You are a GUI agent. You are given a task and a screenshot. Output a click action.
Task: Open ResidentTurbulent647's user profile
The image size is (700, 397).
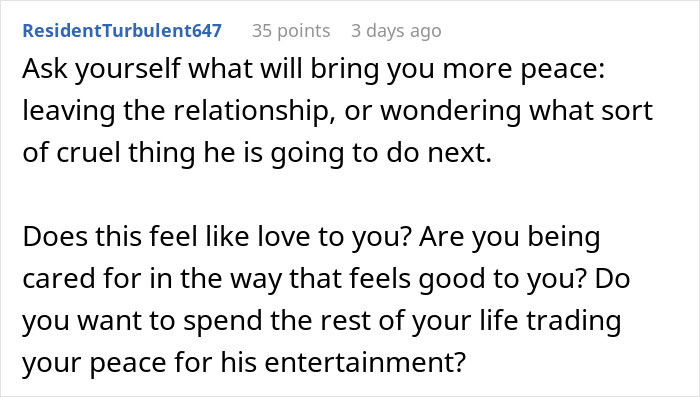(x=122, y=31)
